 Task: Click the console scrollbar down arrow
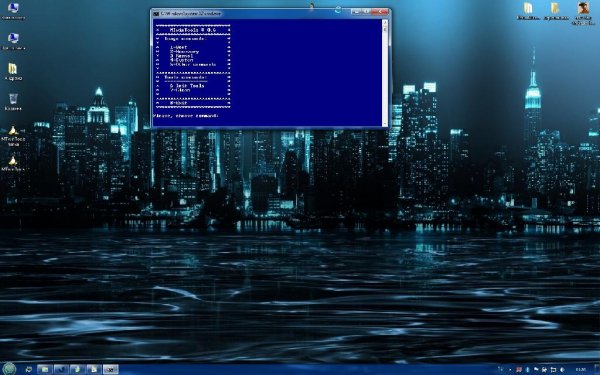tap(385, 124)
